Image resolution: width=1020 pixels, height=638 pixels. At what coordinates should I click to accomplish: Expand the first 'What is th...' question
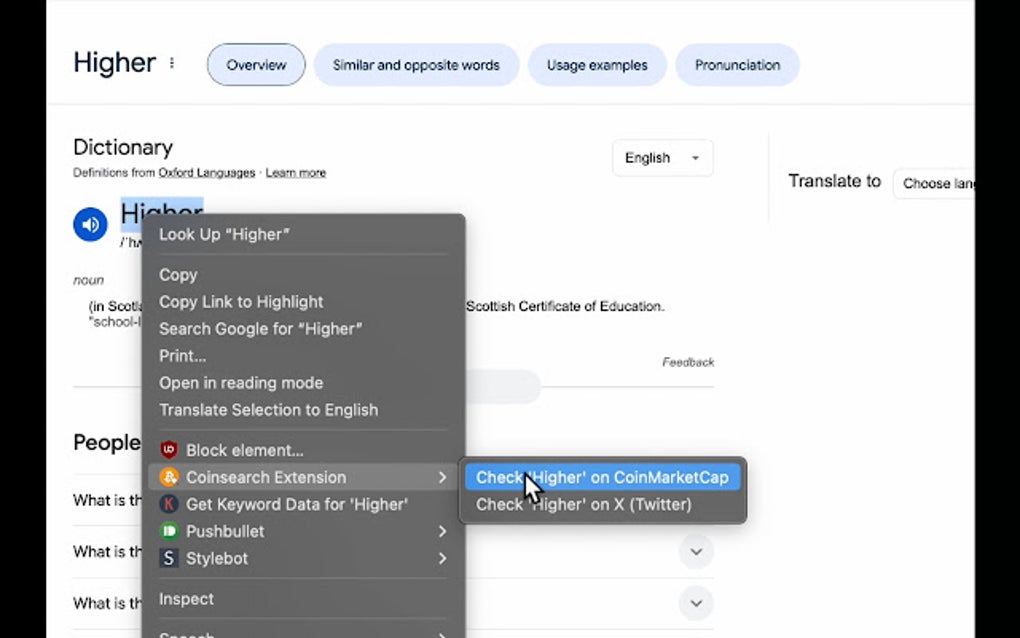pos(696,500)
